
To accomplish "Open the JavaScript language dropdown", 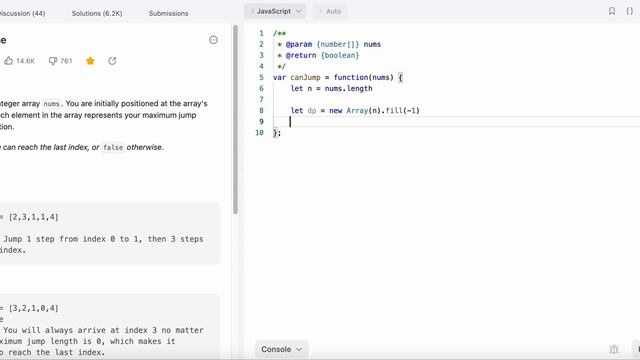I will click(x=275, y=11).
